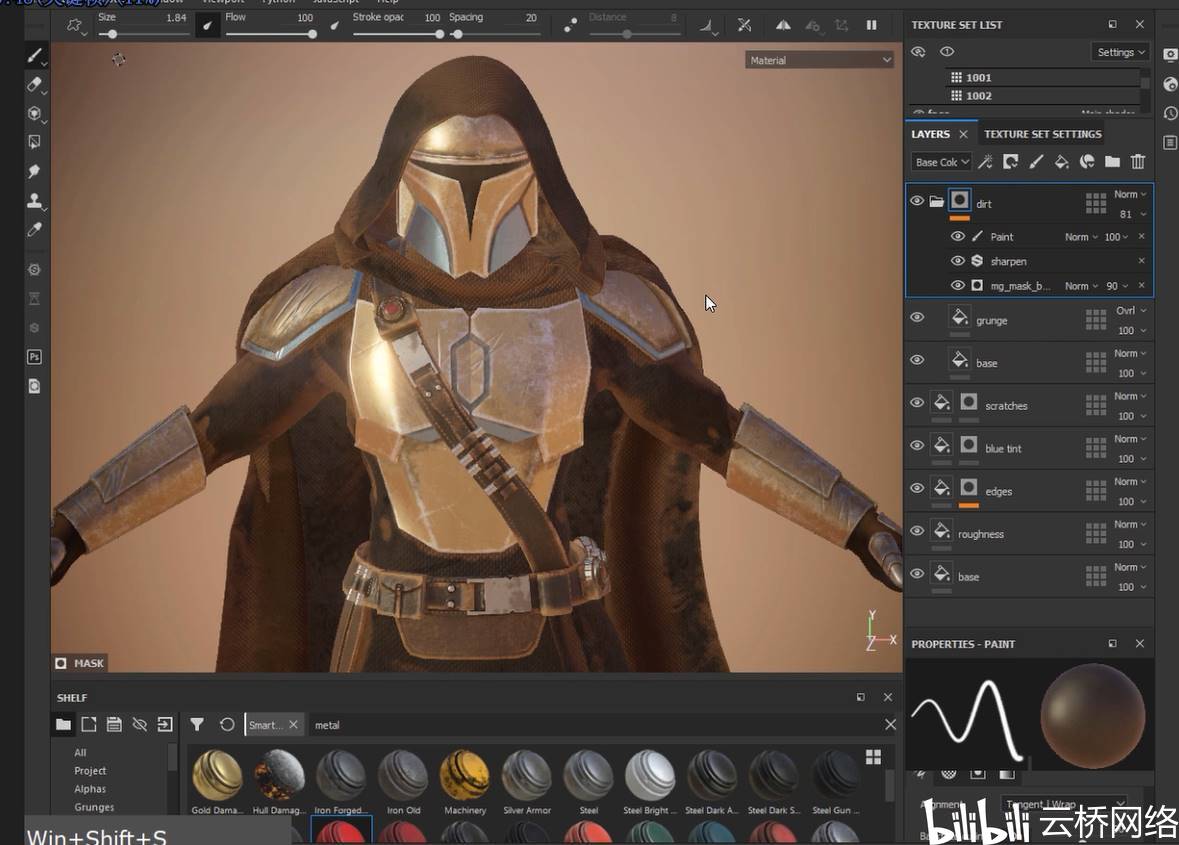Select the Paint brush tool
Image resolution: width=1179 pixels, height=845 pixels.
tap(35, 55)
